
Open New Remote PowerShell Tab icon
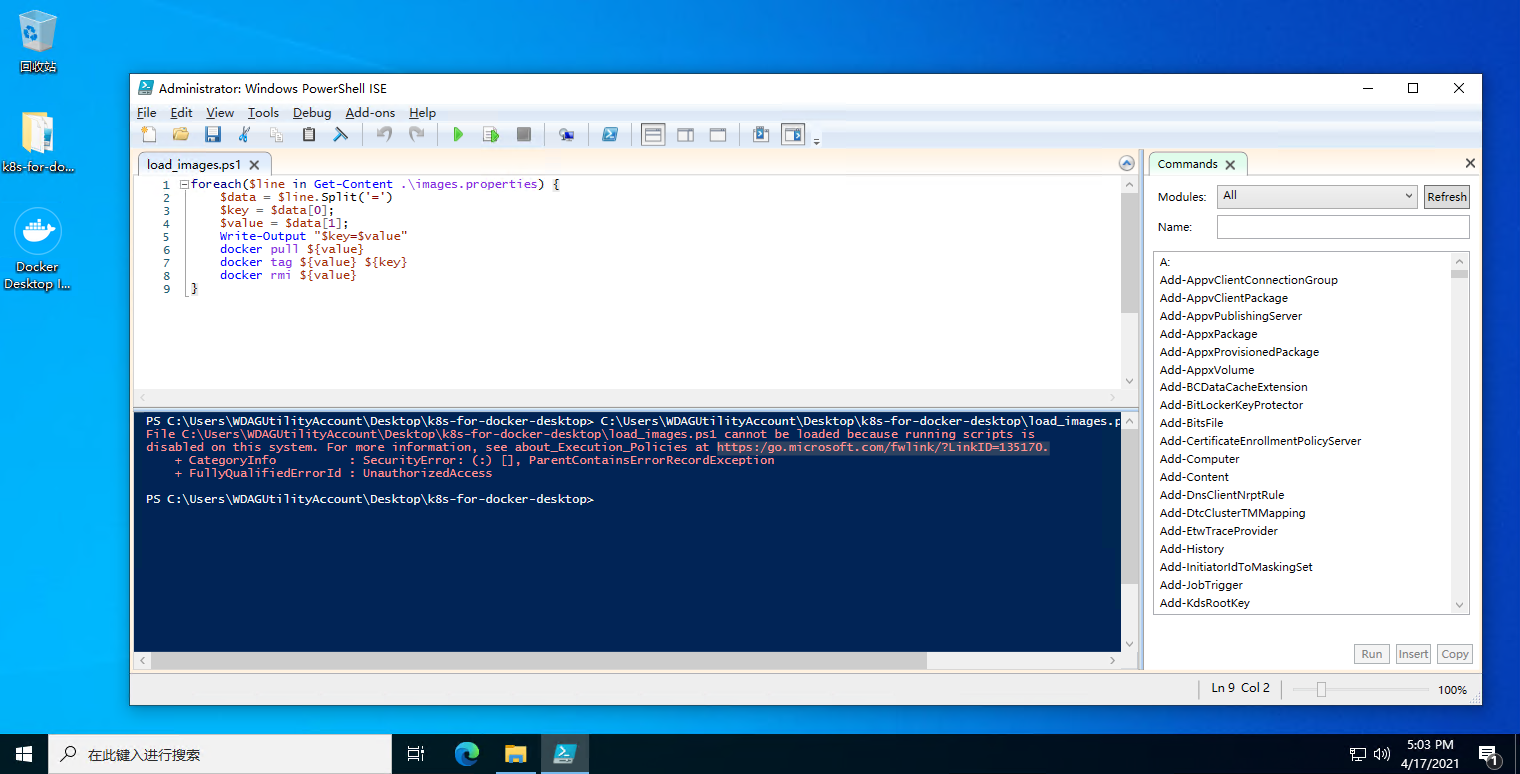566,134
